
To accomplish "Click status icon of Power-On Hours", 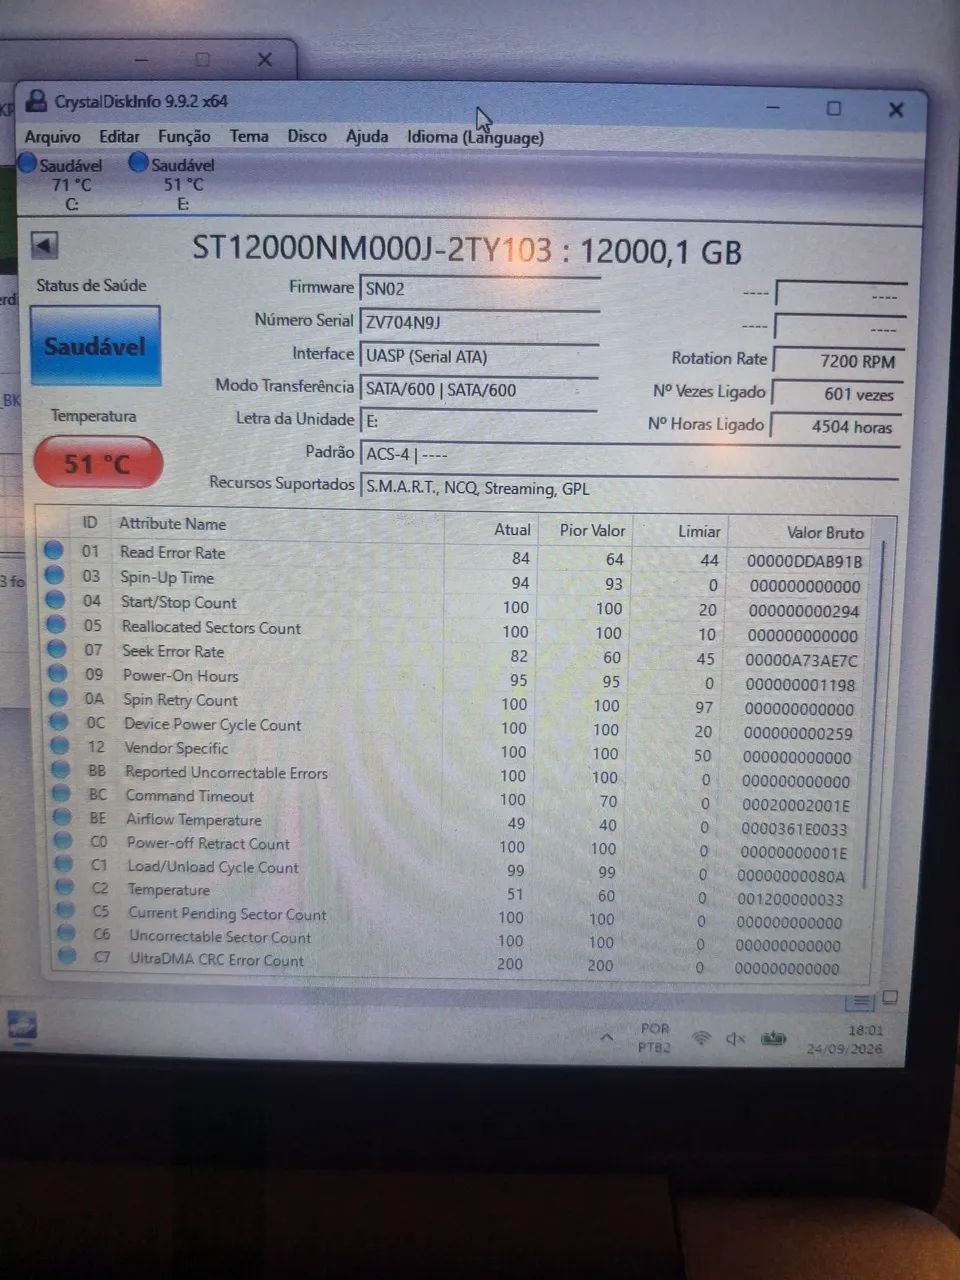I will (58, 673).
